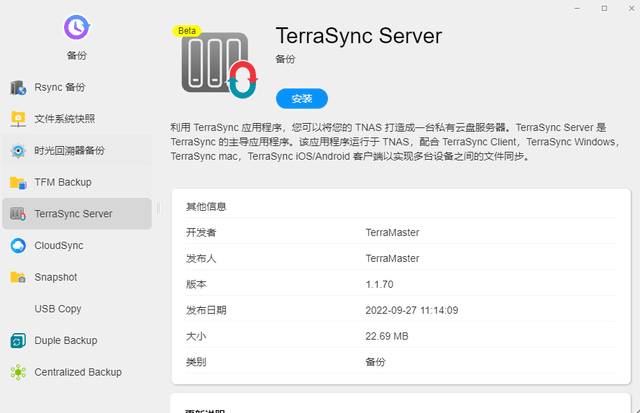Click publisher value TerraMaster in 发布人 row
The height and width of the screenshot is (413, 640).
tap(392, 258)
